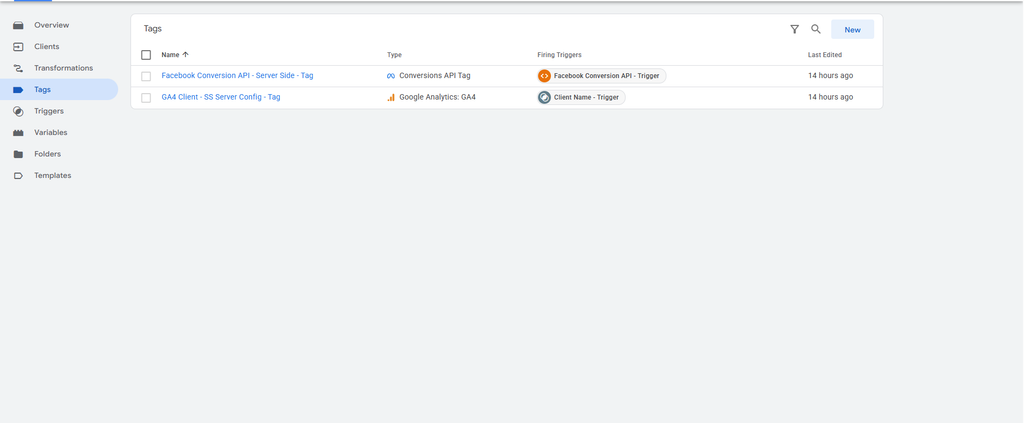
Task: Click the Type column header
Action: pos(394,55)
